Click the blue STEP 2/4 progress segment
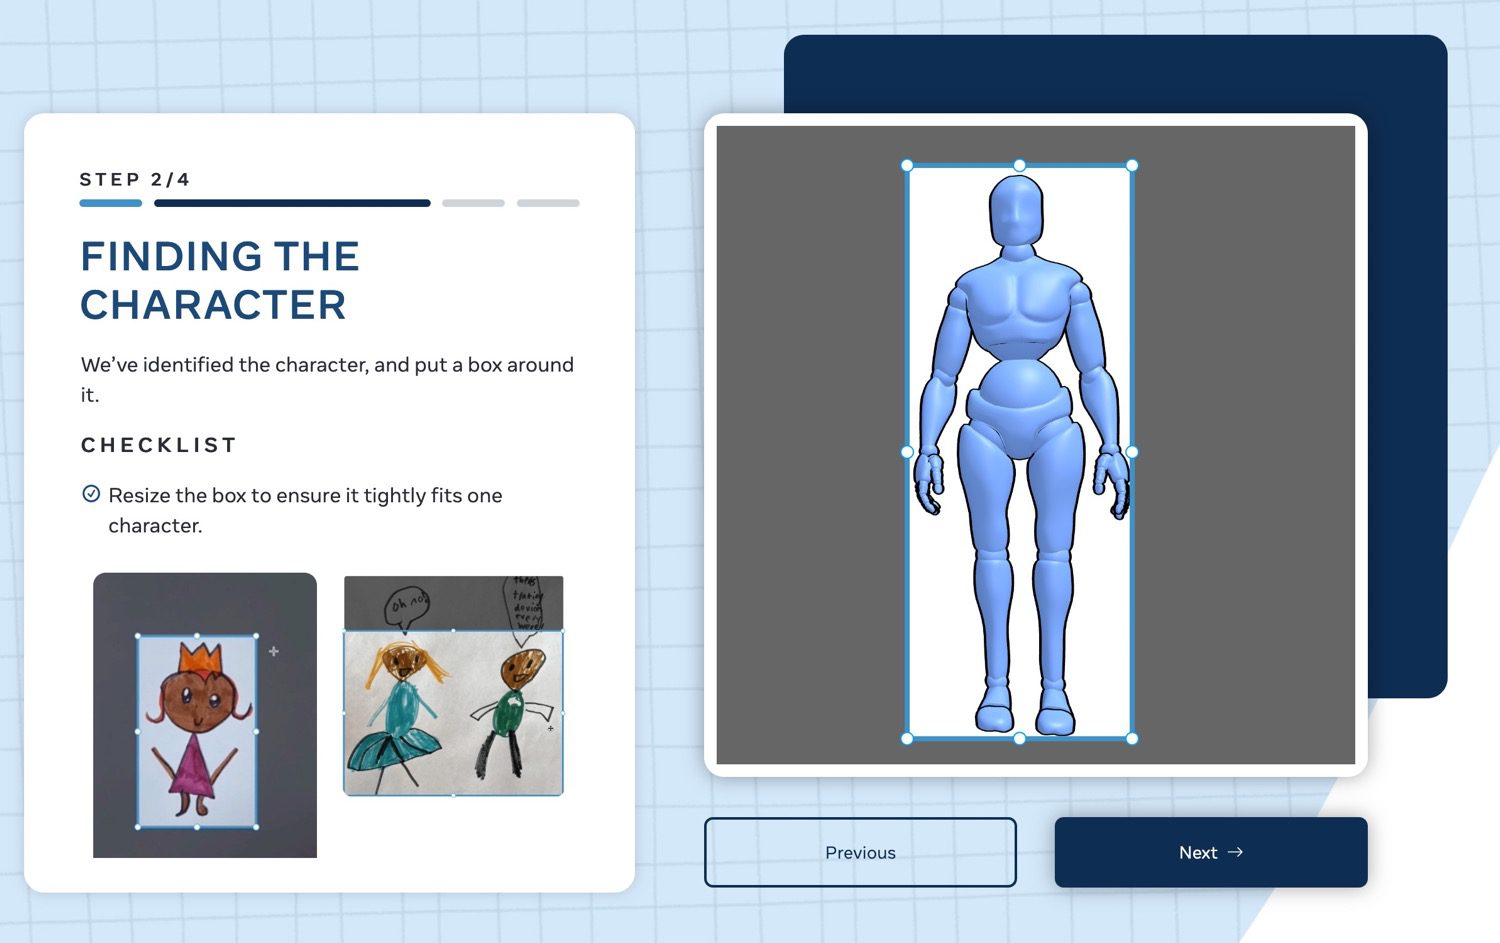 pos(110,203)
